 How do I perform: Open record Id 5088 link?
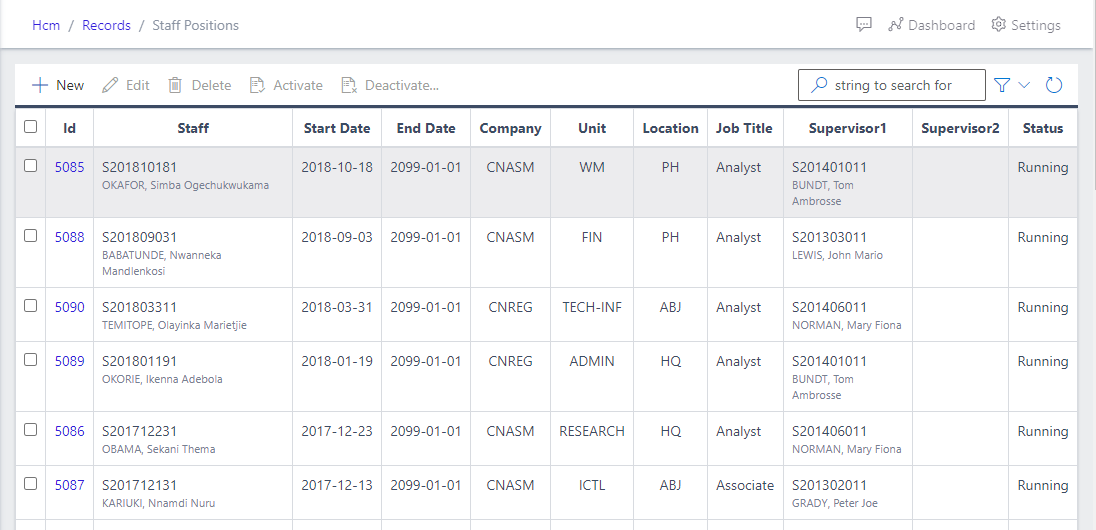pyautogui.click(x=70, y=237)
